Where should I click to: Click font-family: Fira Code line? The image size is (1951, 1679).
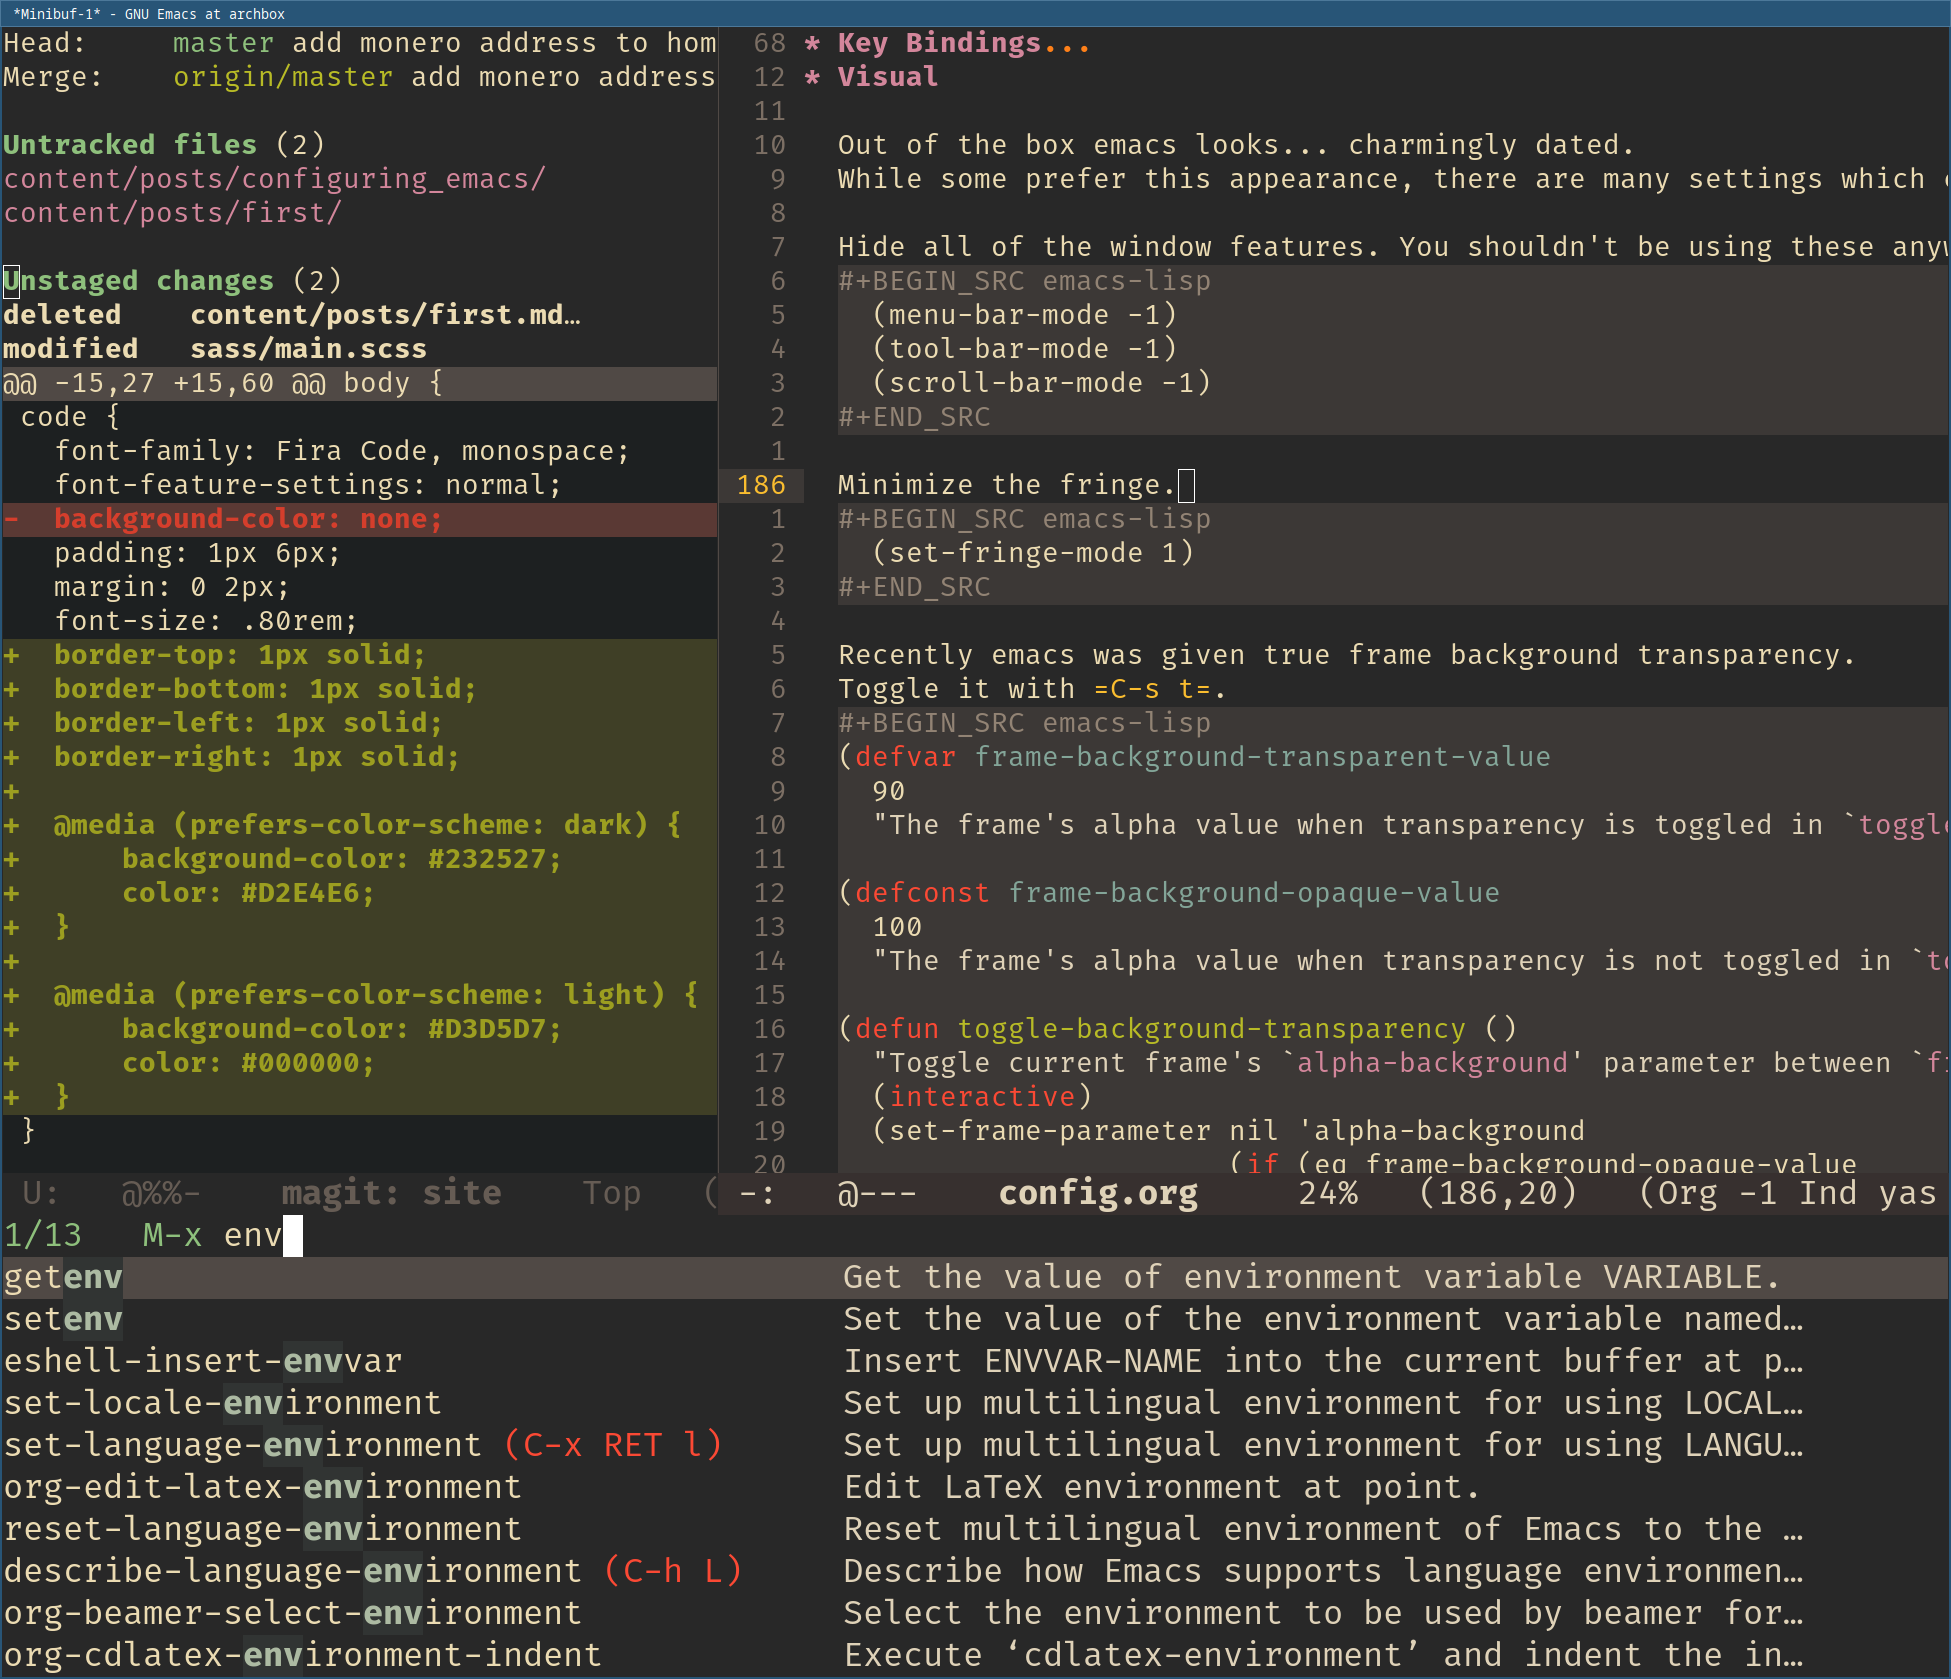(x=342, y=451)
